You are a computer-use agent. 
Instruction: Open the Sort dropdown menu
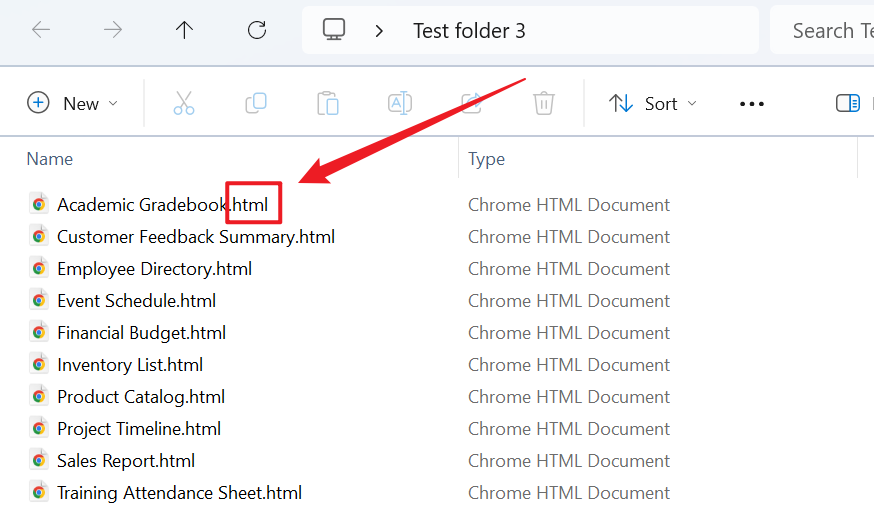point(653,104)
